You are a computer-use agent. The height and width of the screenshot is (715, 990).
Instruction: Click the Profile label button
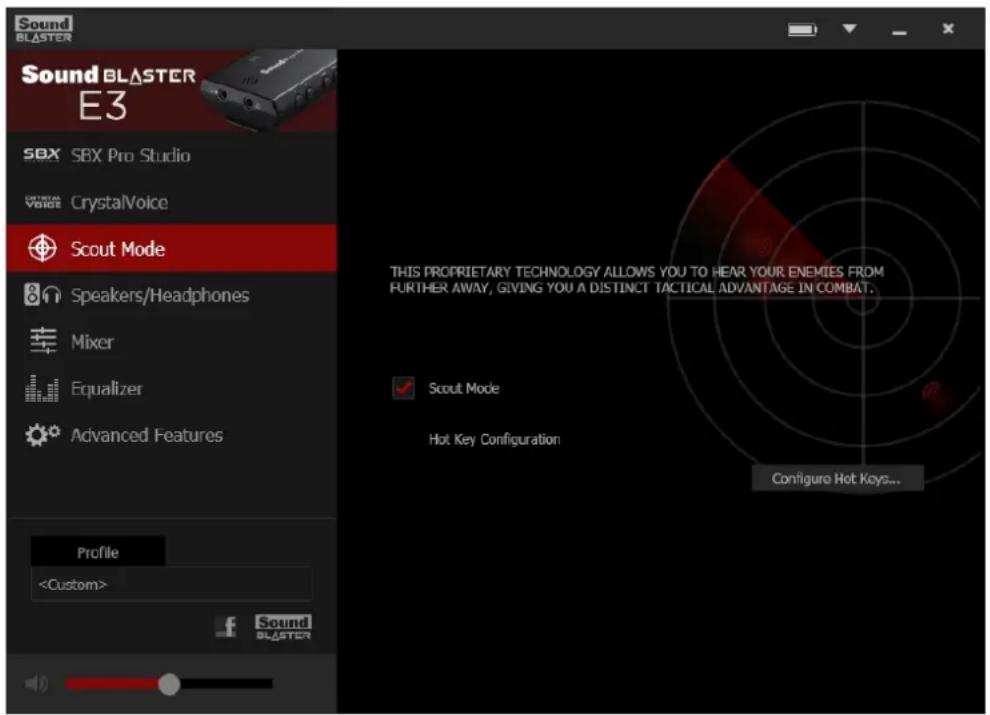click(98, 552)
